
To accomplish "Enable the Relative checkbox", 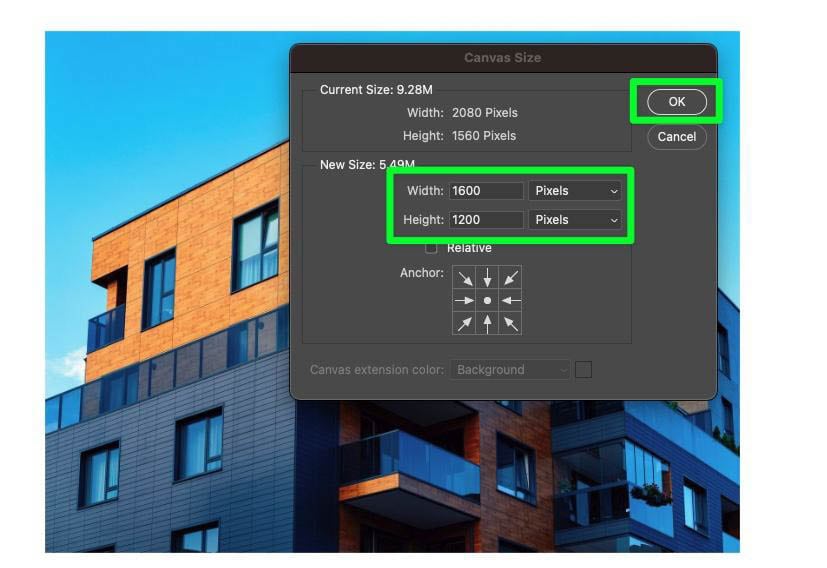I will click(x=431, y=248).
